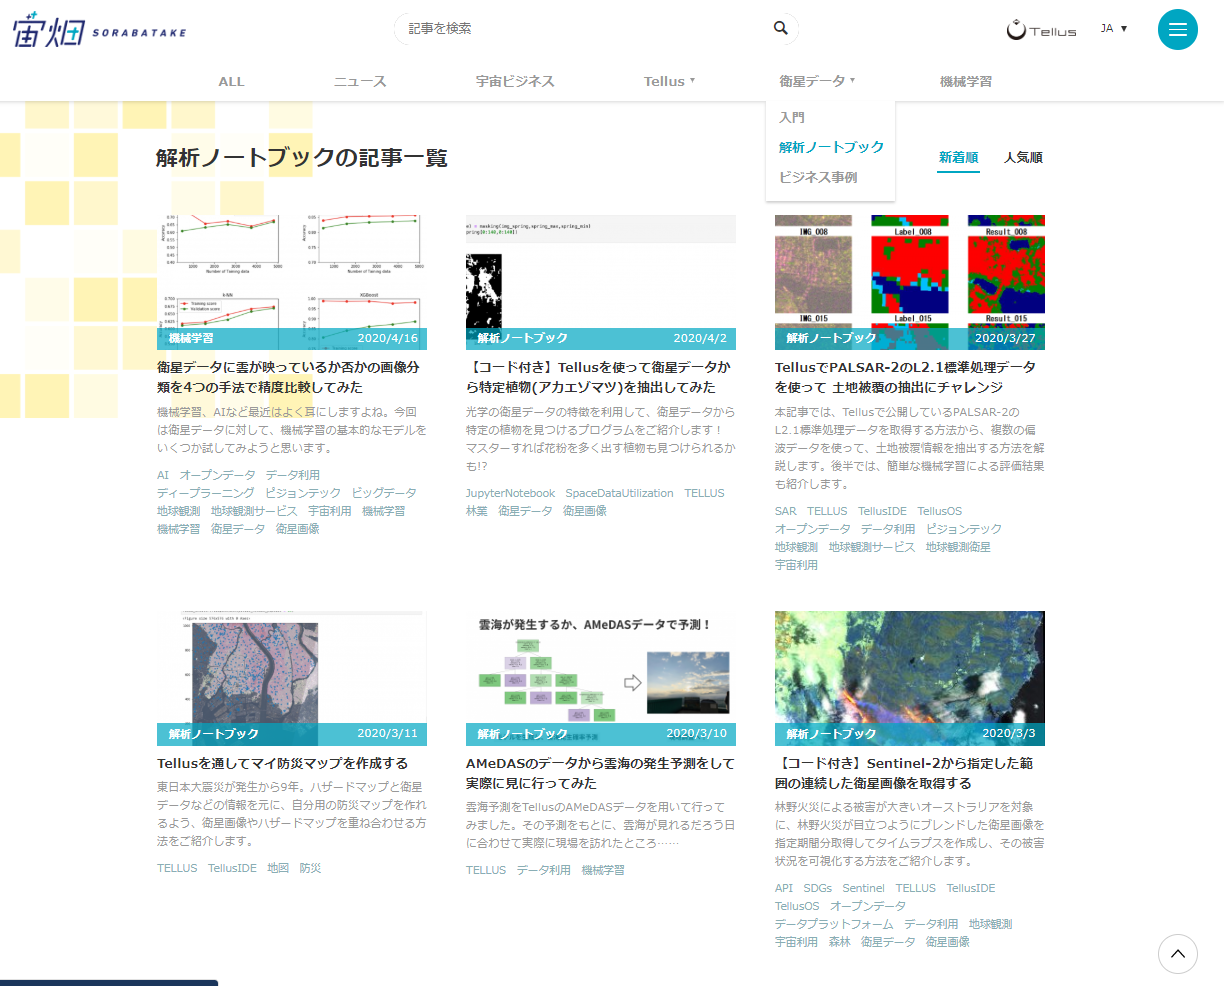The image size is (1224, 986).
Task: Click the 地球観測衛星 tag
Action: coord(958,547)
